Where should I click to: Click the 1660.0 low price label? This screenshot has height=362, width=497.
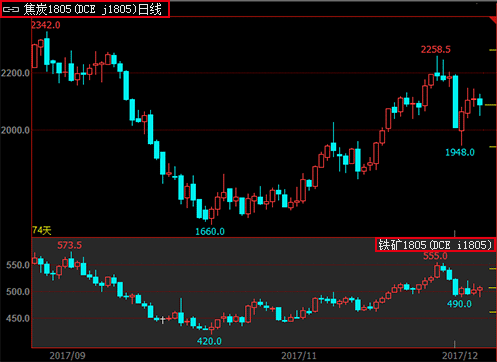(x=210, y=231)
